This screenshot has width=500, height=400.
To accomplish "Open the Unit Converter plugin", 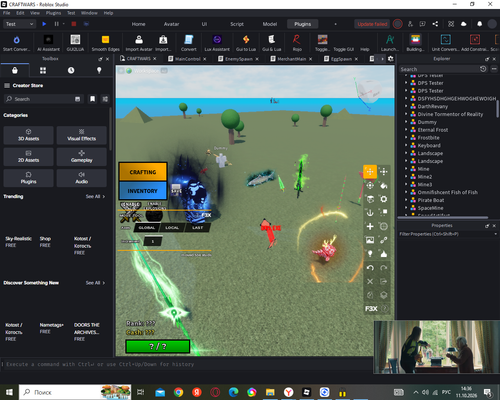I will coord(446,43).
